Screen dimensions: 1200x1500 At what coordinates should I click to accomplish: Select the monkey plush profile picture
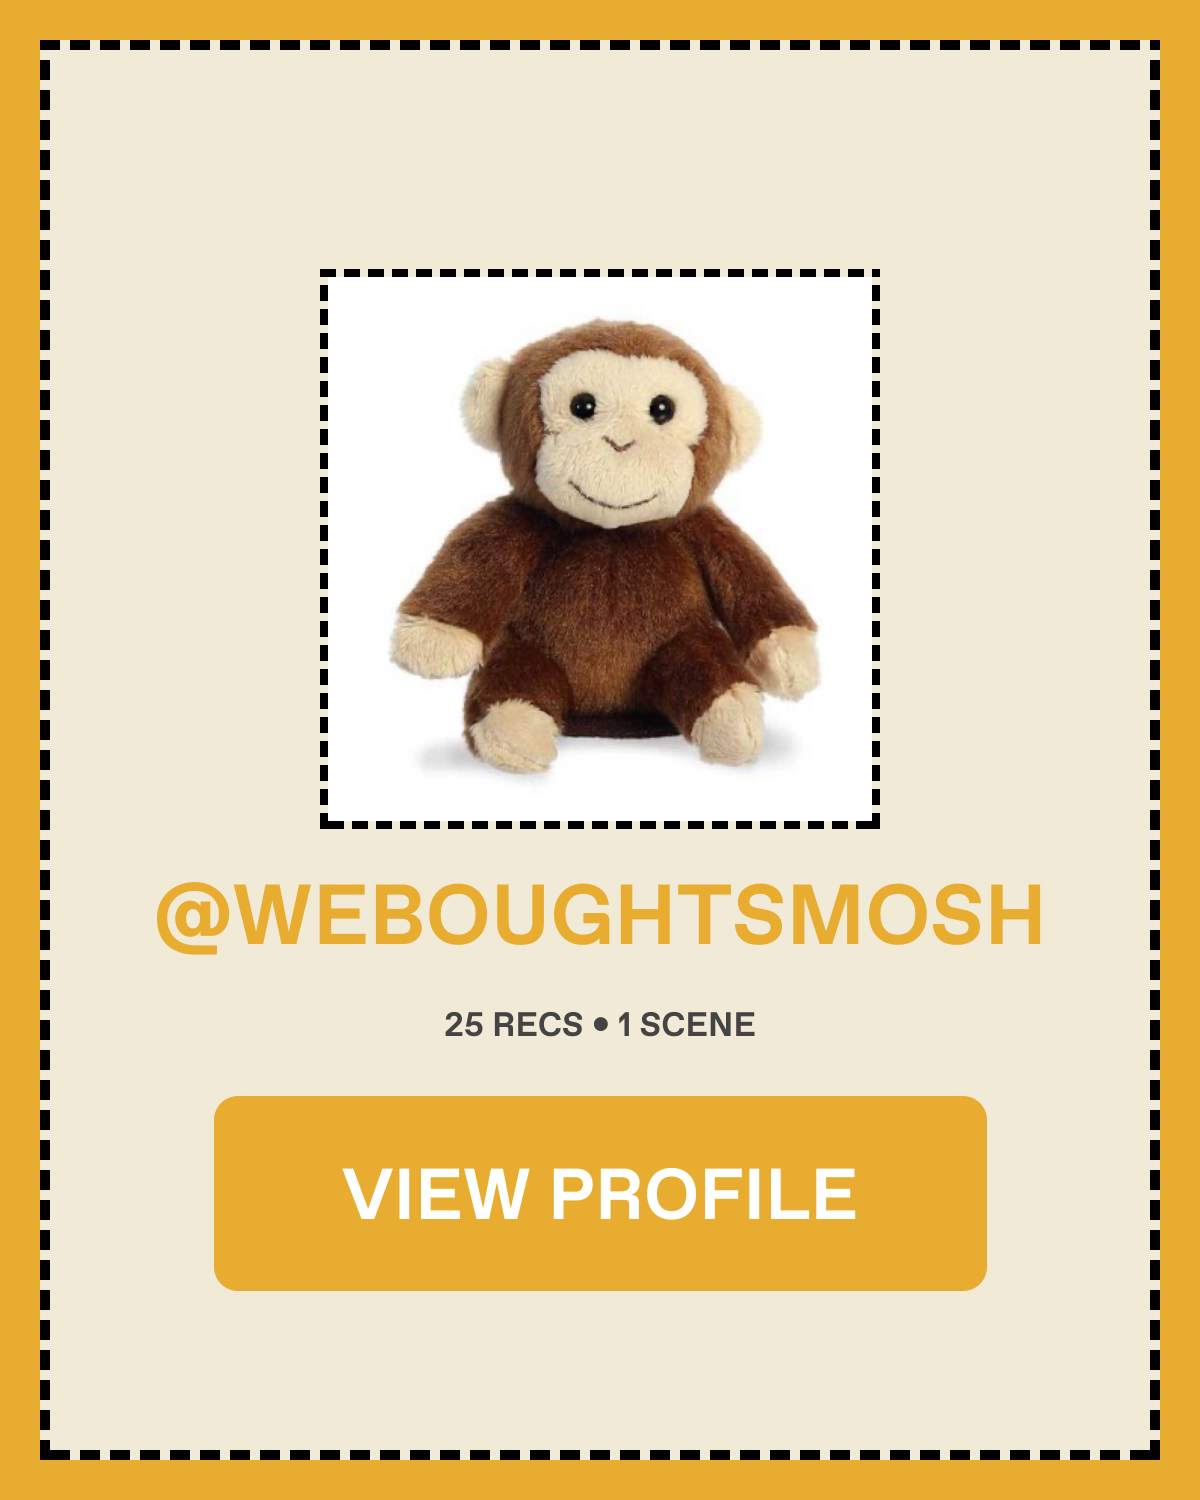[600, 548]
